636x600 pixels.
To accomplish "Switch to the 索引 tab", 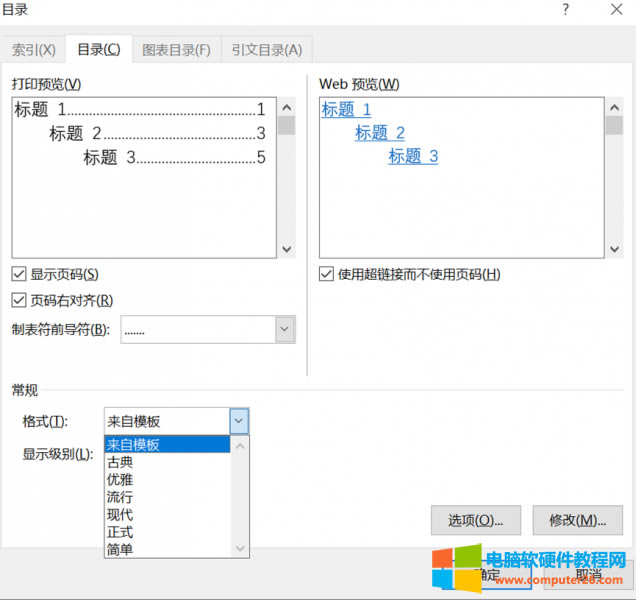I will coord(33,49).
